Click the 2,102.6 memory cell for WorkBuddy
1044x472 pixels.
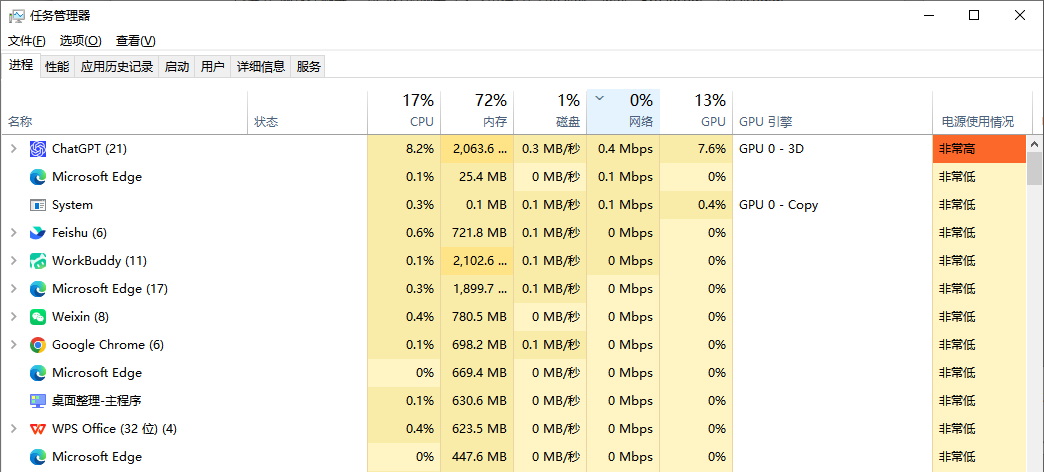[x=477, y=261]
